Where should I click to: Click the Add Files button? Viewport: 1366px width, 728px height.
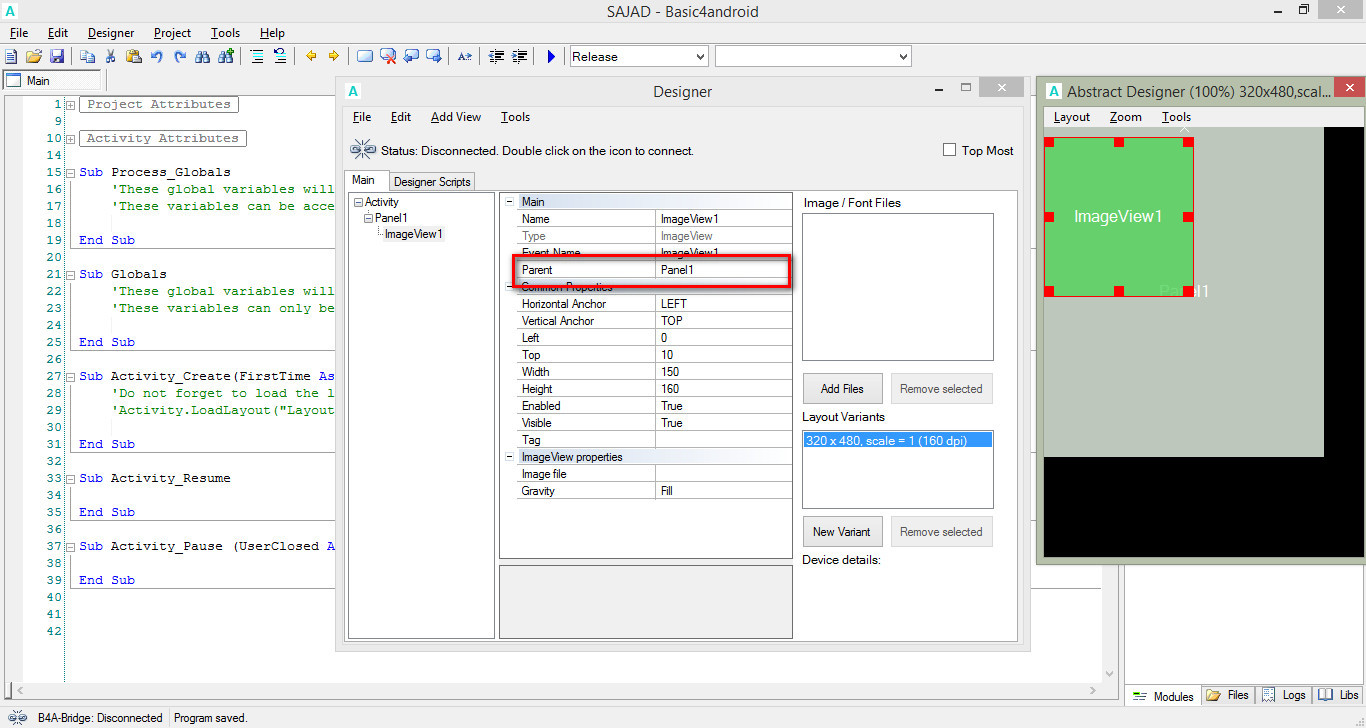click(842, 389)
